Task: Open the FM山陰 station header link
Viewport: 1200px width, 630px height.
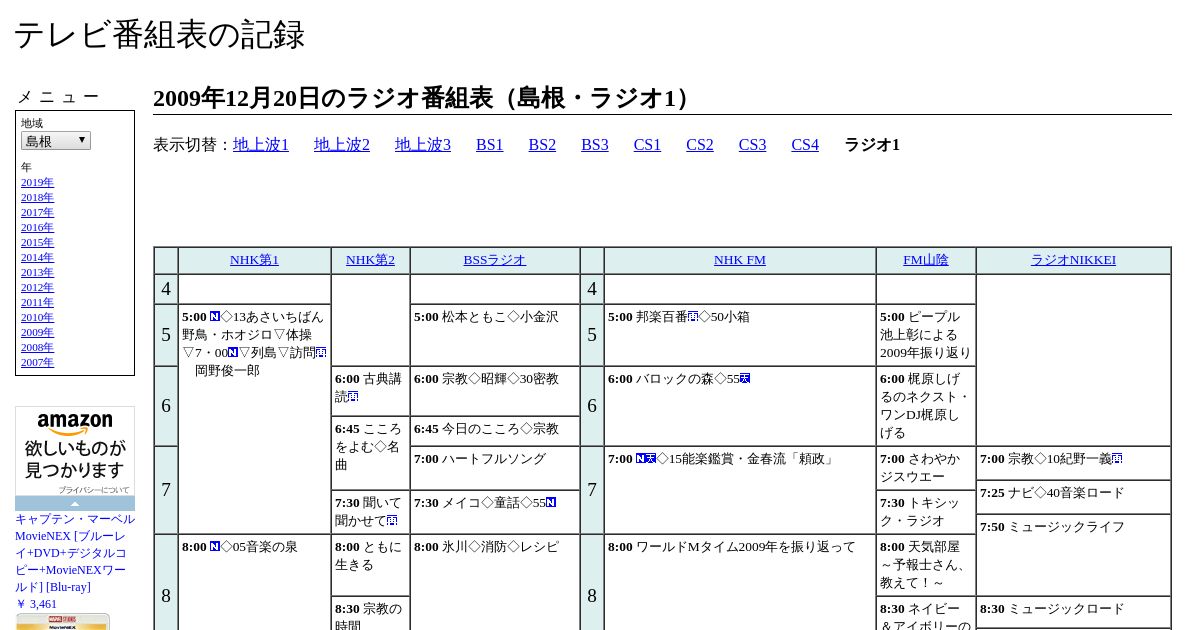Action: point(926,260)
